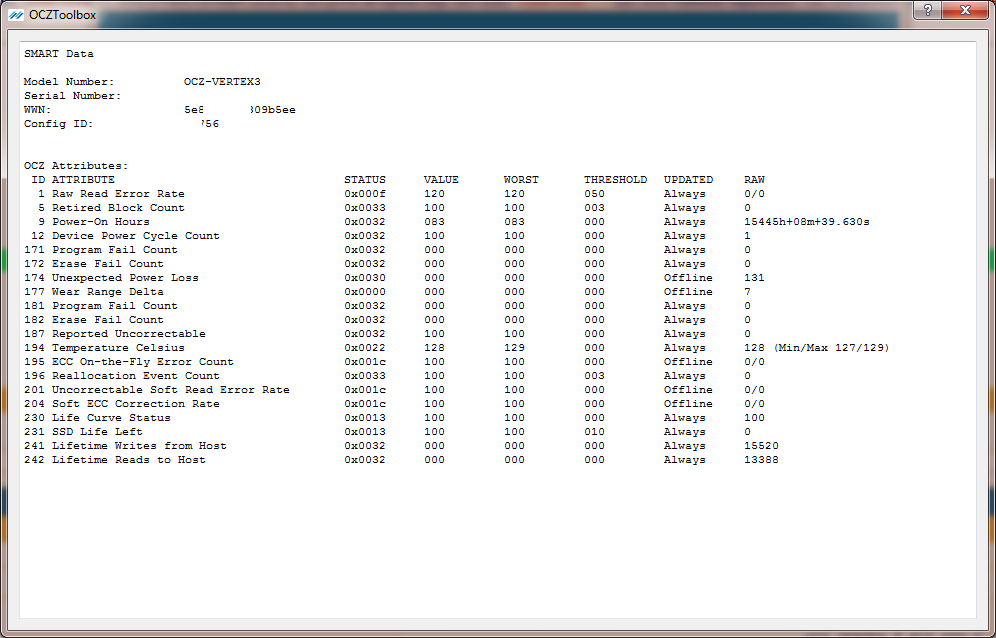
Task: Click the SMART Data heading
Action: (x=59, y=54)
